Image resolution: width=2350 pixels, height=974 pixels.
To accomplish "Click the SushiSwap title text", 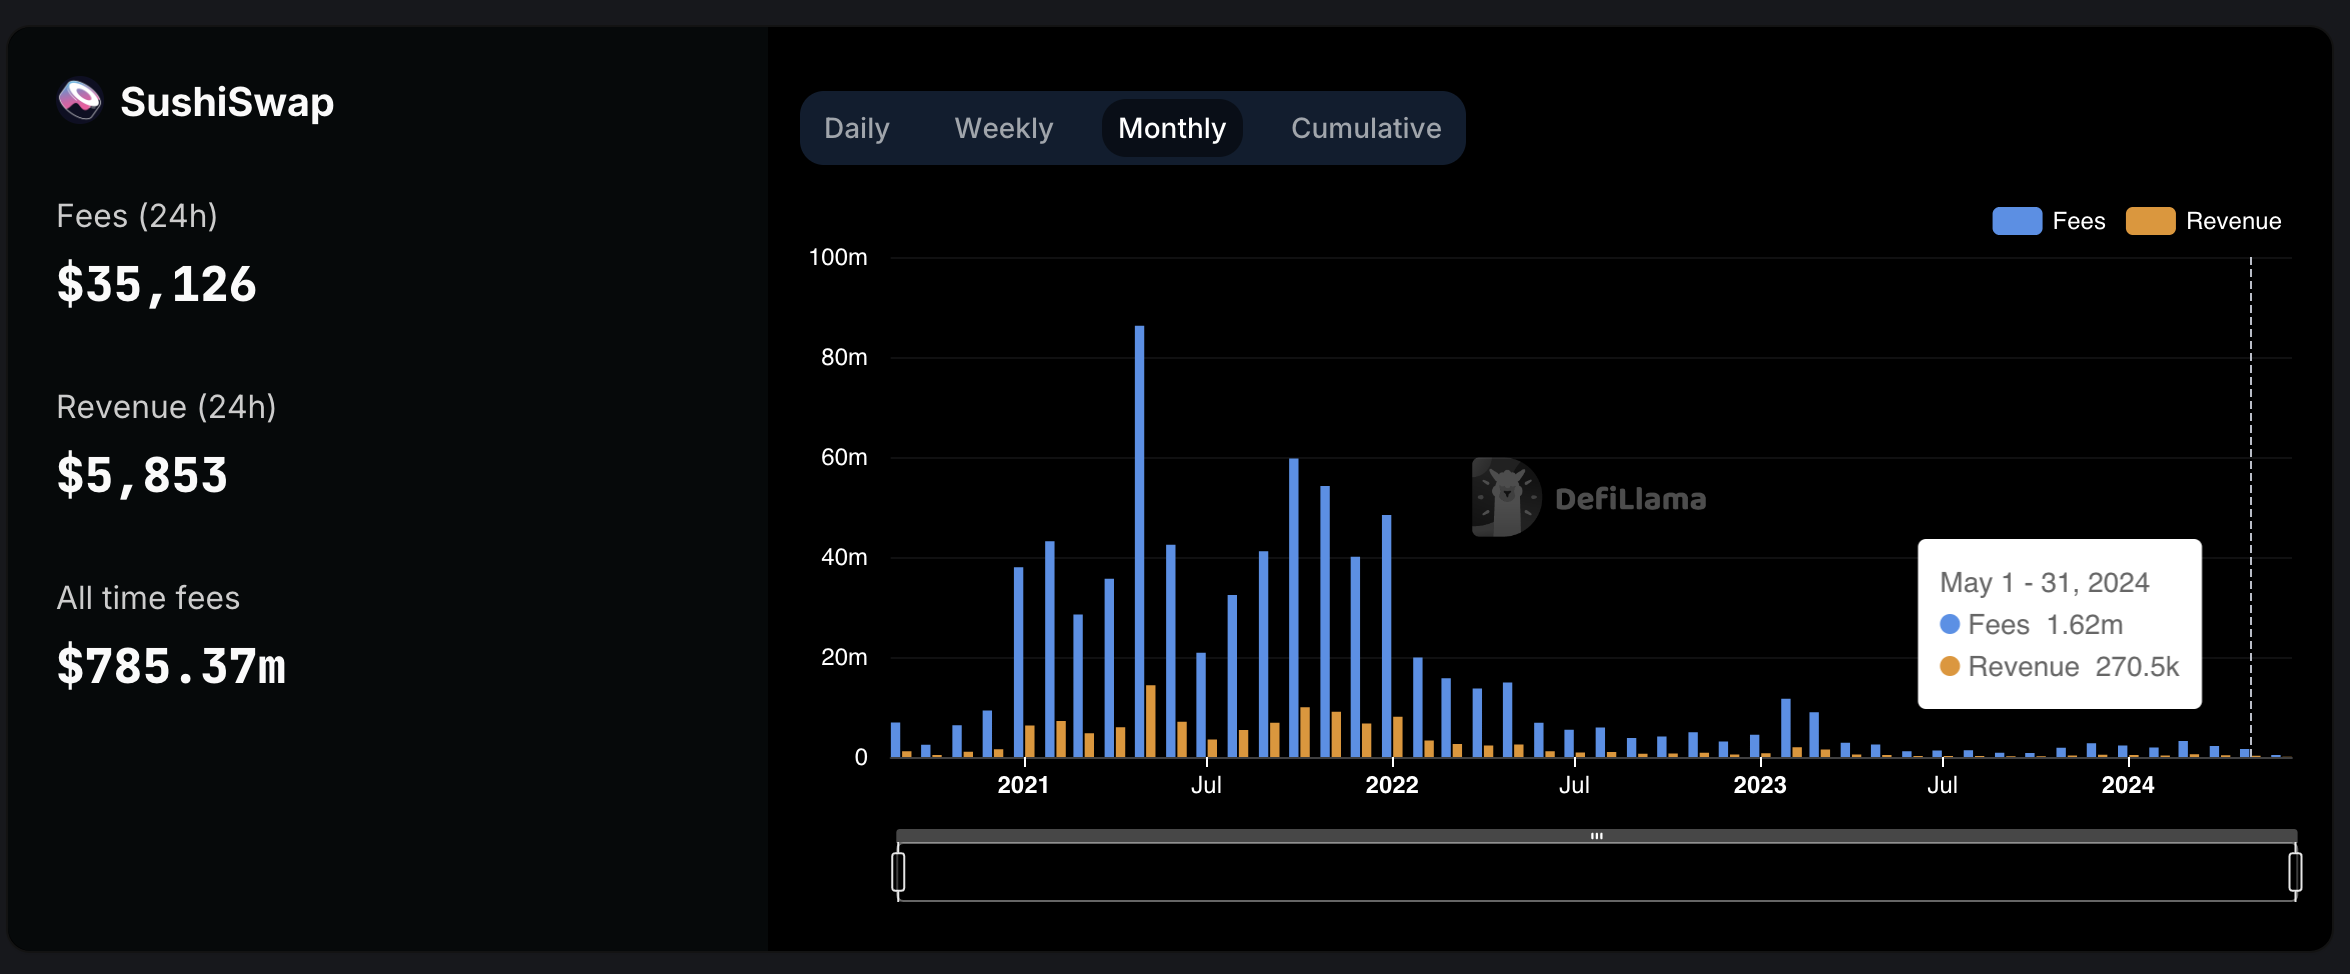I will click(227, 102).
